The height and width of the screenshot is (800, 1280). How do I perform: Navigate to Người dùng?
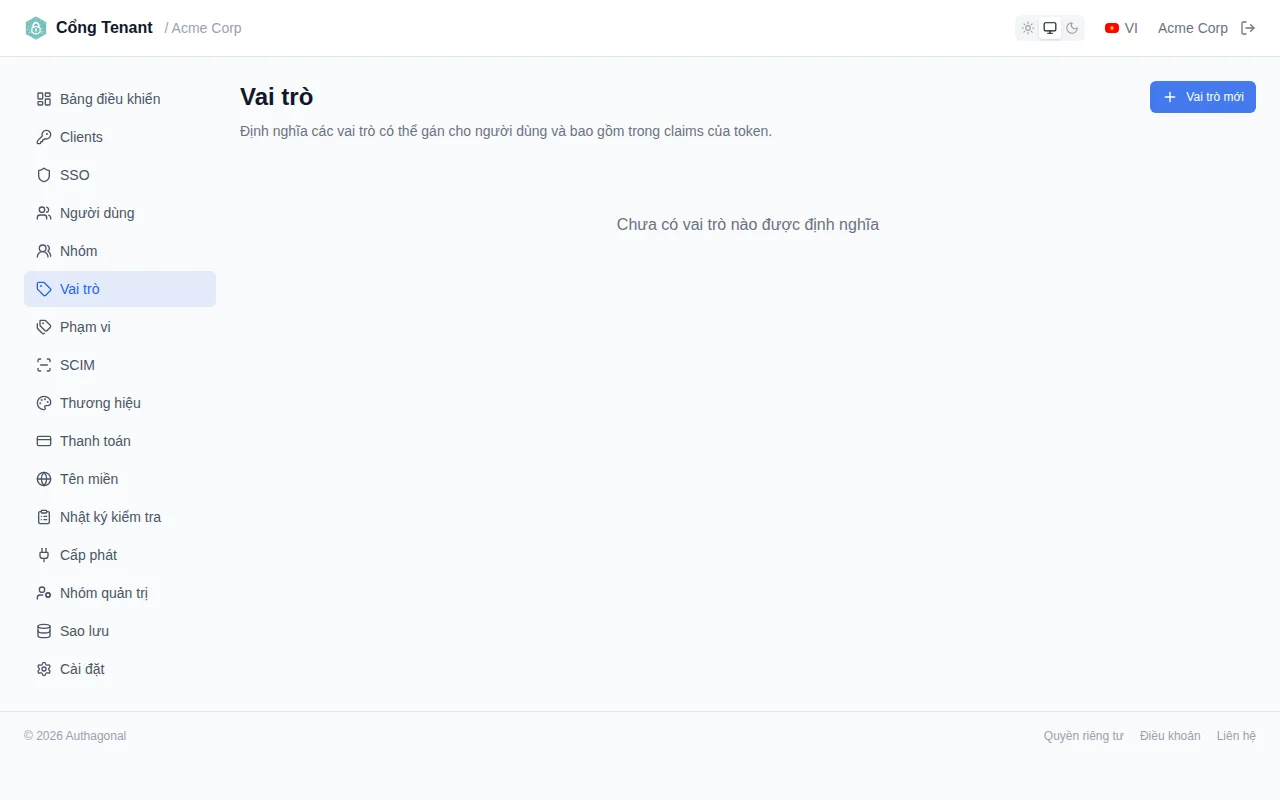(x=120, y=213)
